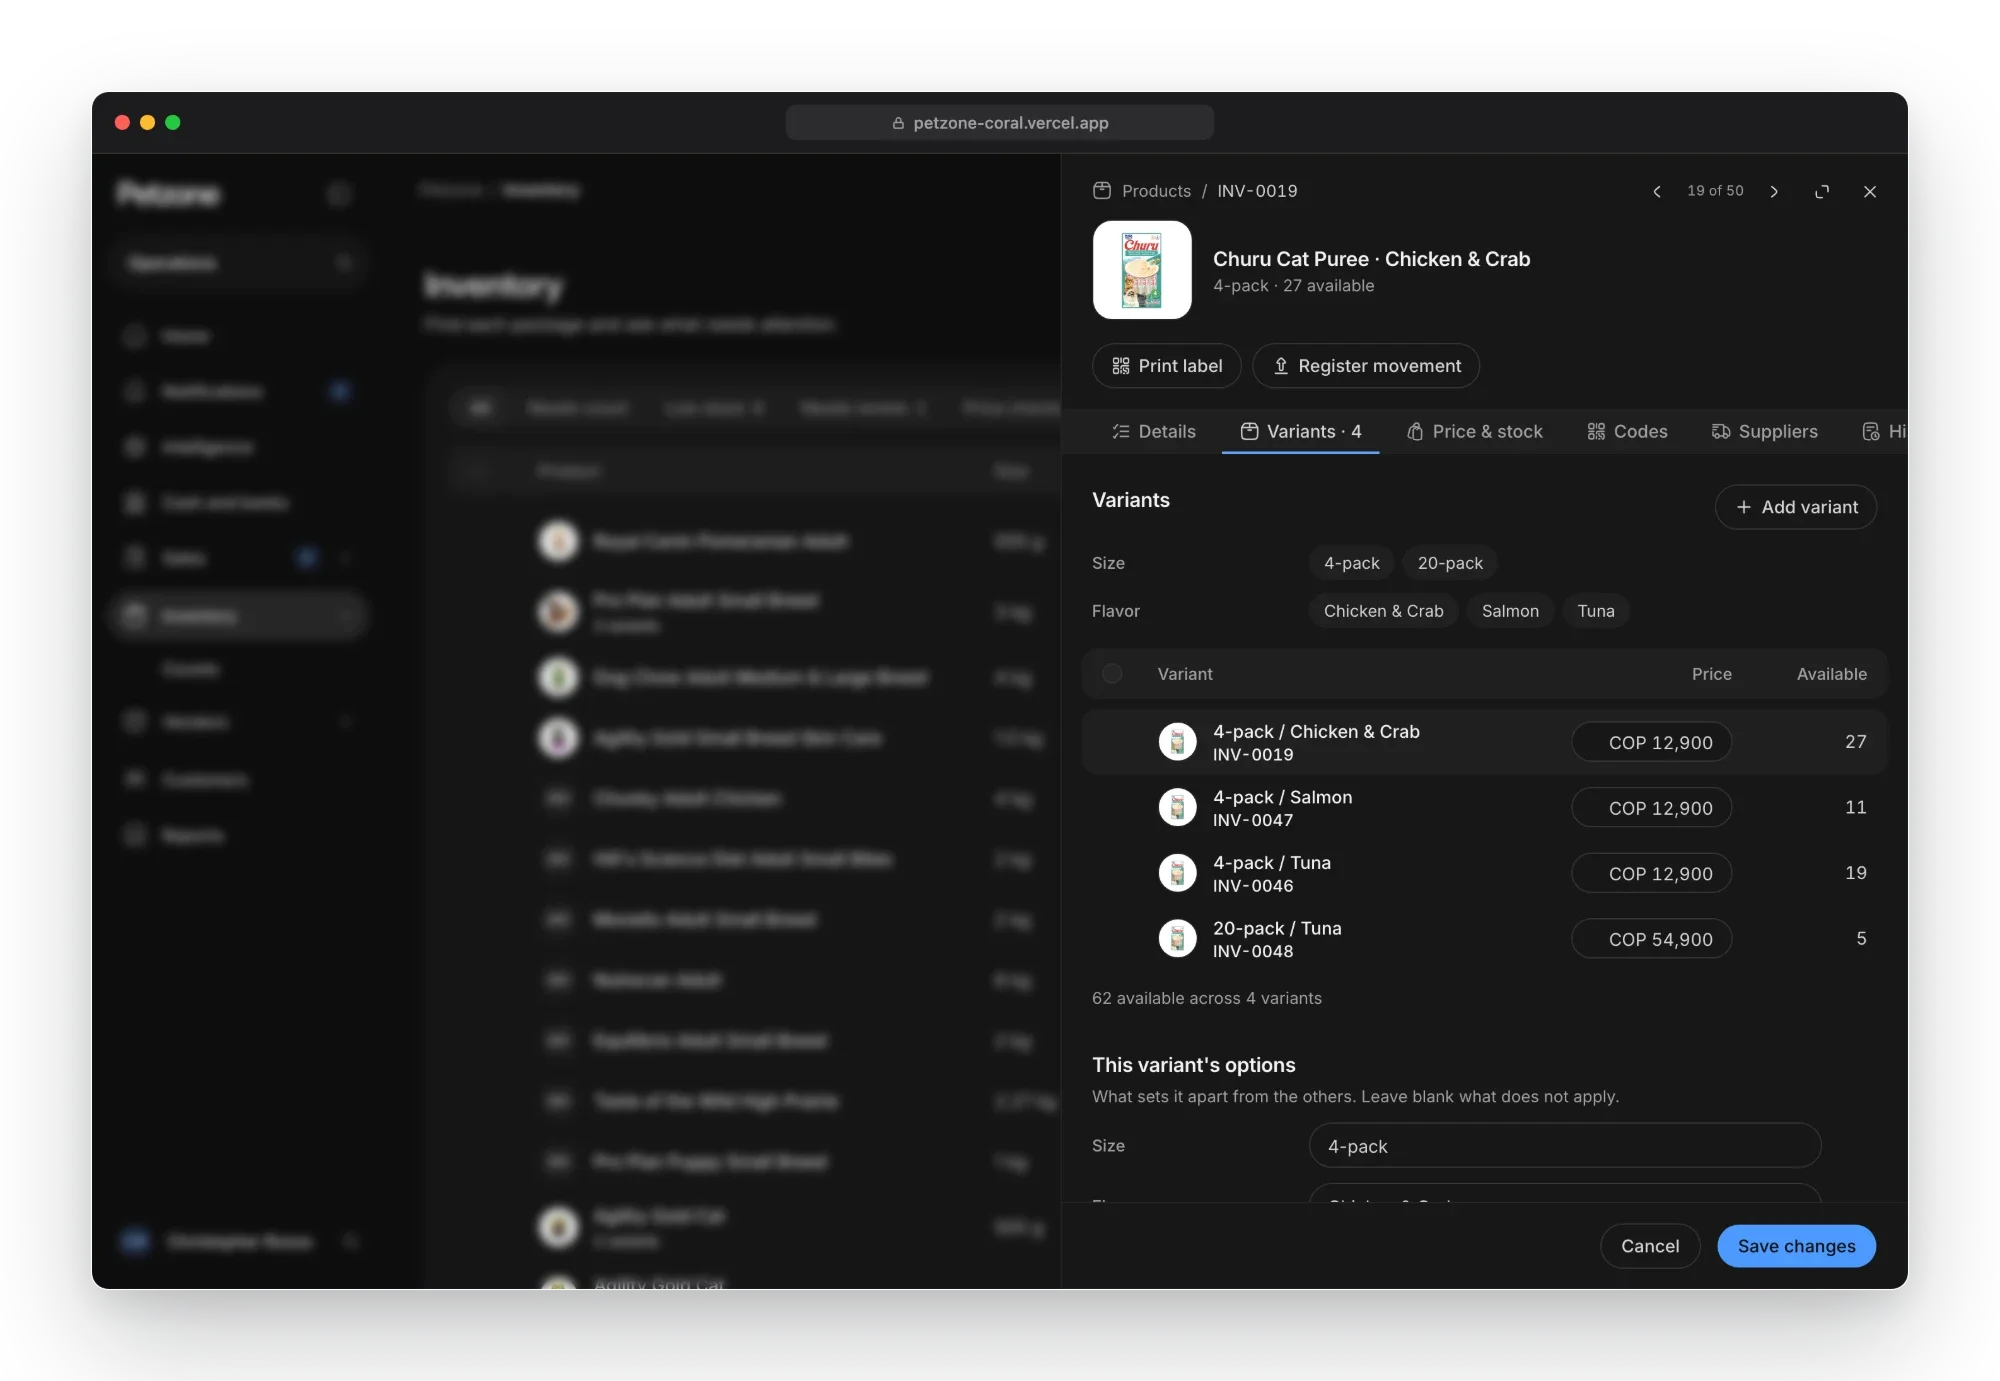Click the available count 27 for Chicken & Crab
Screen dimensions: 2000x1381
[1855, 742]
